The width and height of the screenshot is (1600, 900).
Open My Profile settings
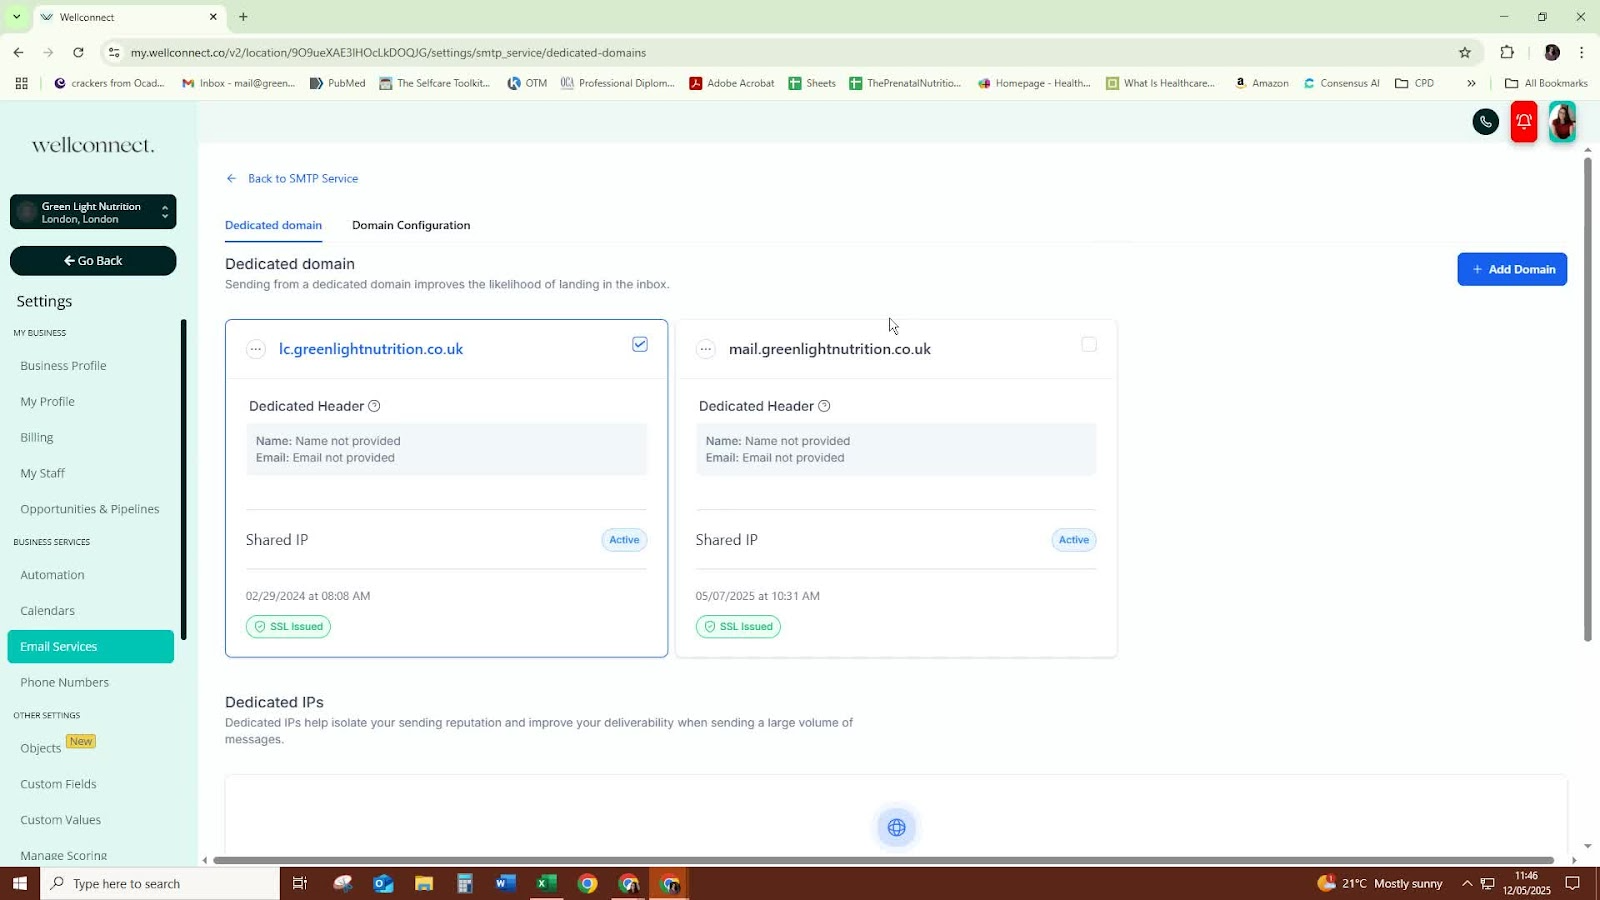click(x=48, y=401)
